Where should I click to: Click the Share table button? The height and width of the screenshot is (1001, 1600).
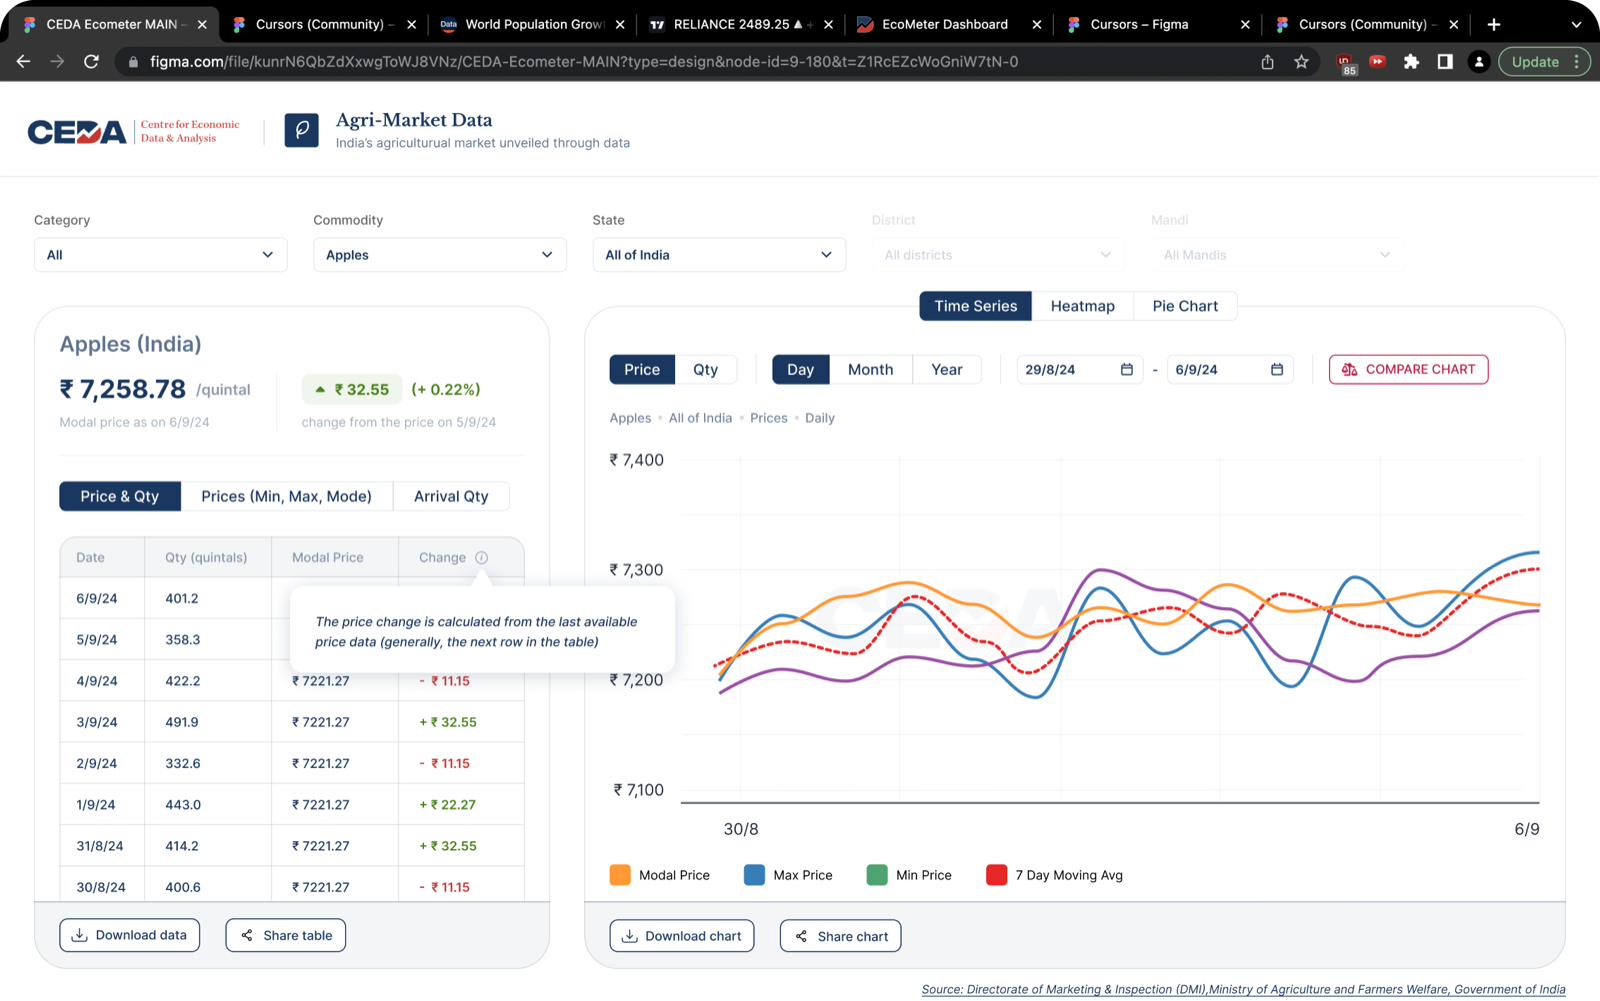[286, 935]
